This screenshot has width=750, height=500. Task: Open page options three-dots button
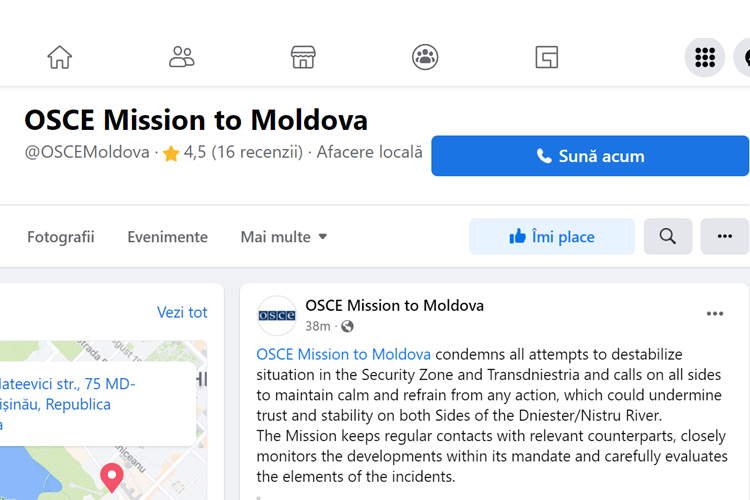[x=725, y=236]
